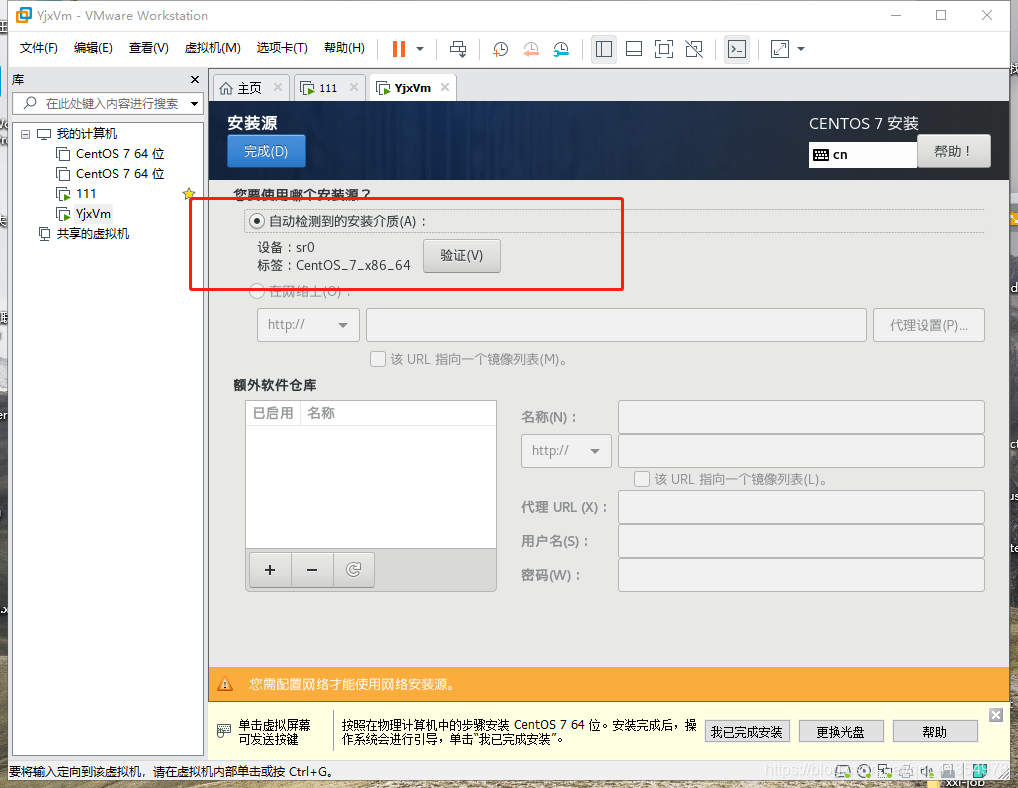Image resolution: width=1018 pixels, height=788 pixels.
Task: Revert the virtual machine to its snapshot
Action: pyautogui.click(x=530, y=48)
